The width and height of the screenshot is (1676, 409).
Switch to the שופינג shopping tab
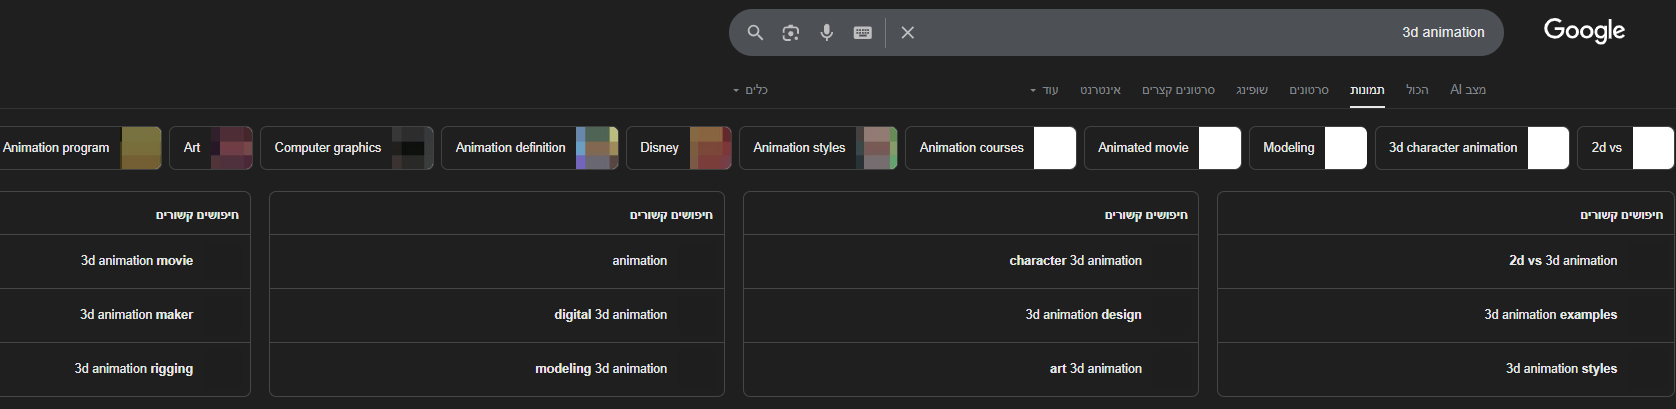(1252, 90)
